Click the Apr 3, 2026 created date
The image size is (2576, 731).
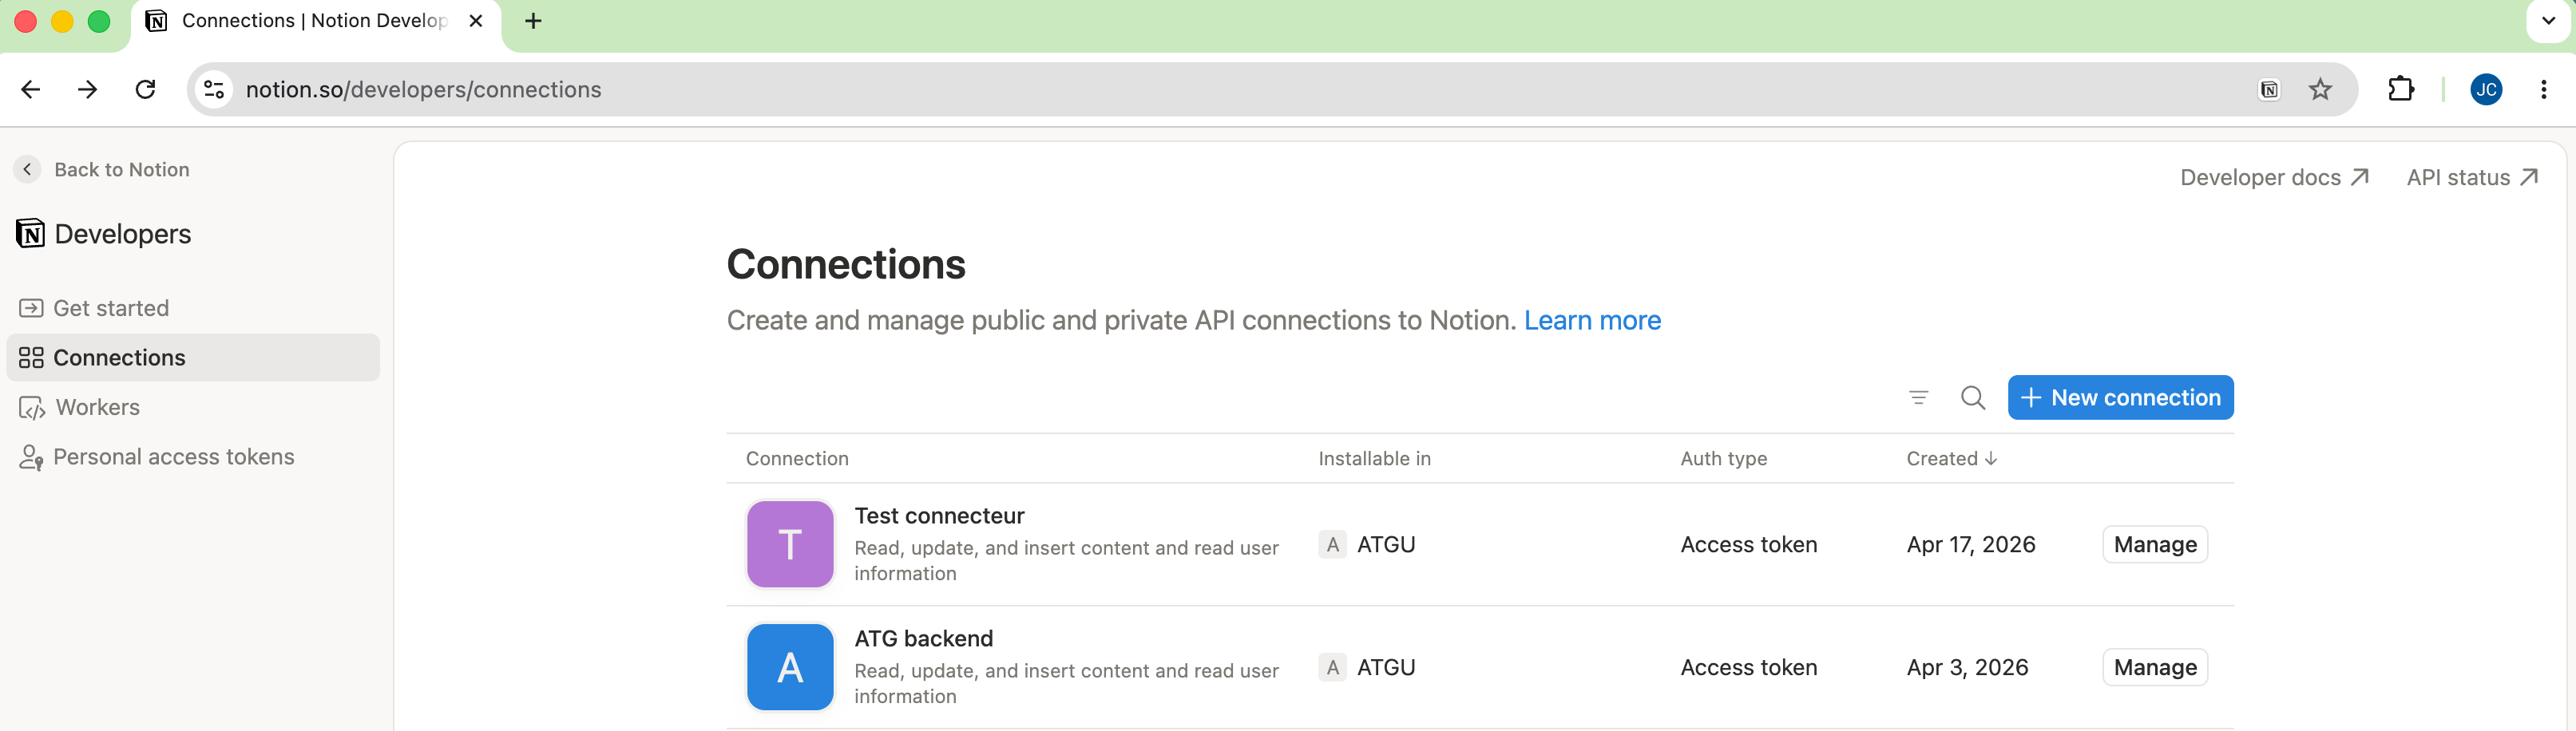(1967, 668)
